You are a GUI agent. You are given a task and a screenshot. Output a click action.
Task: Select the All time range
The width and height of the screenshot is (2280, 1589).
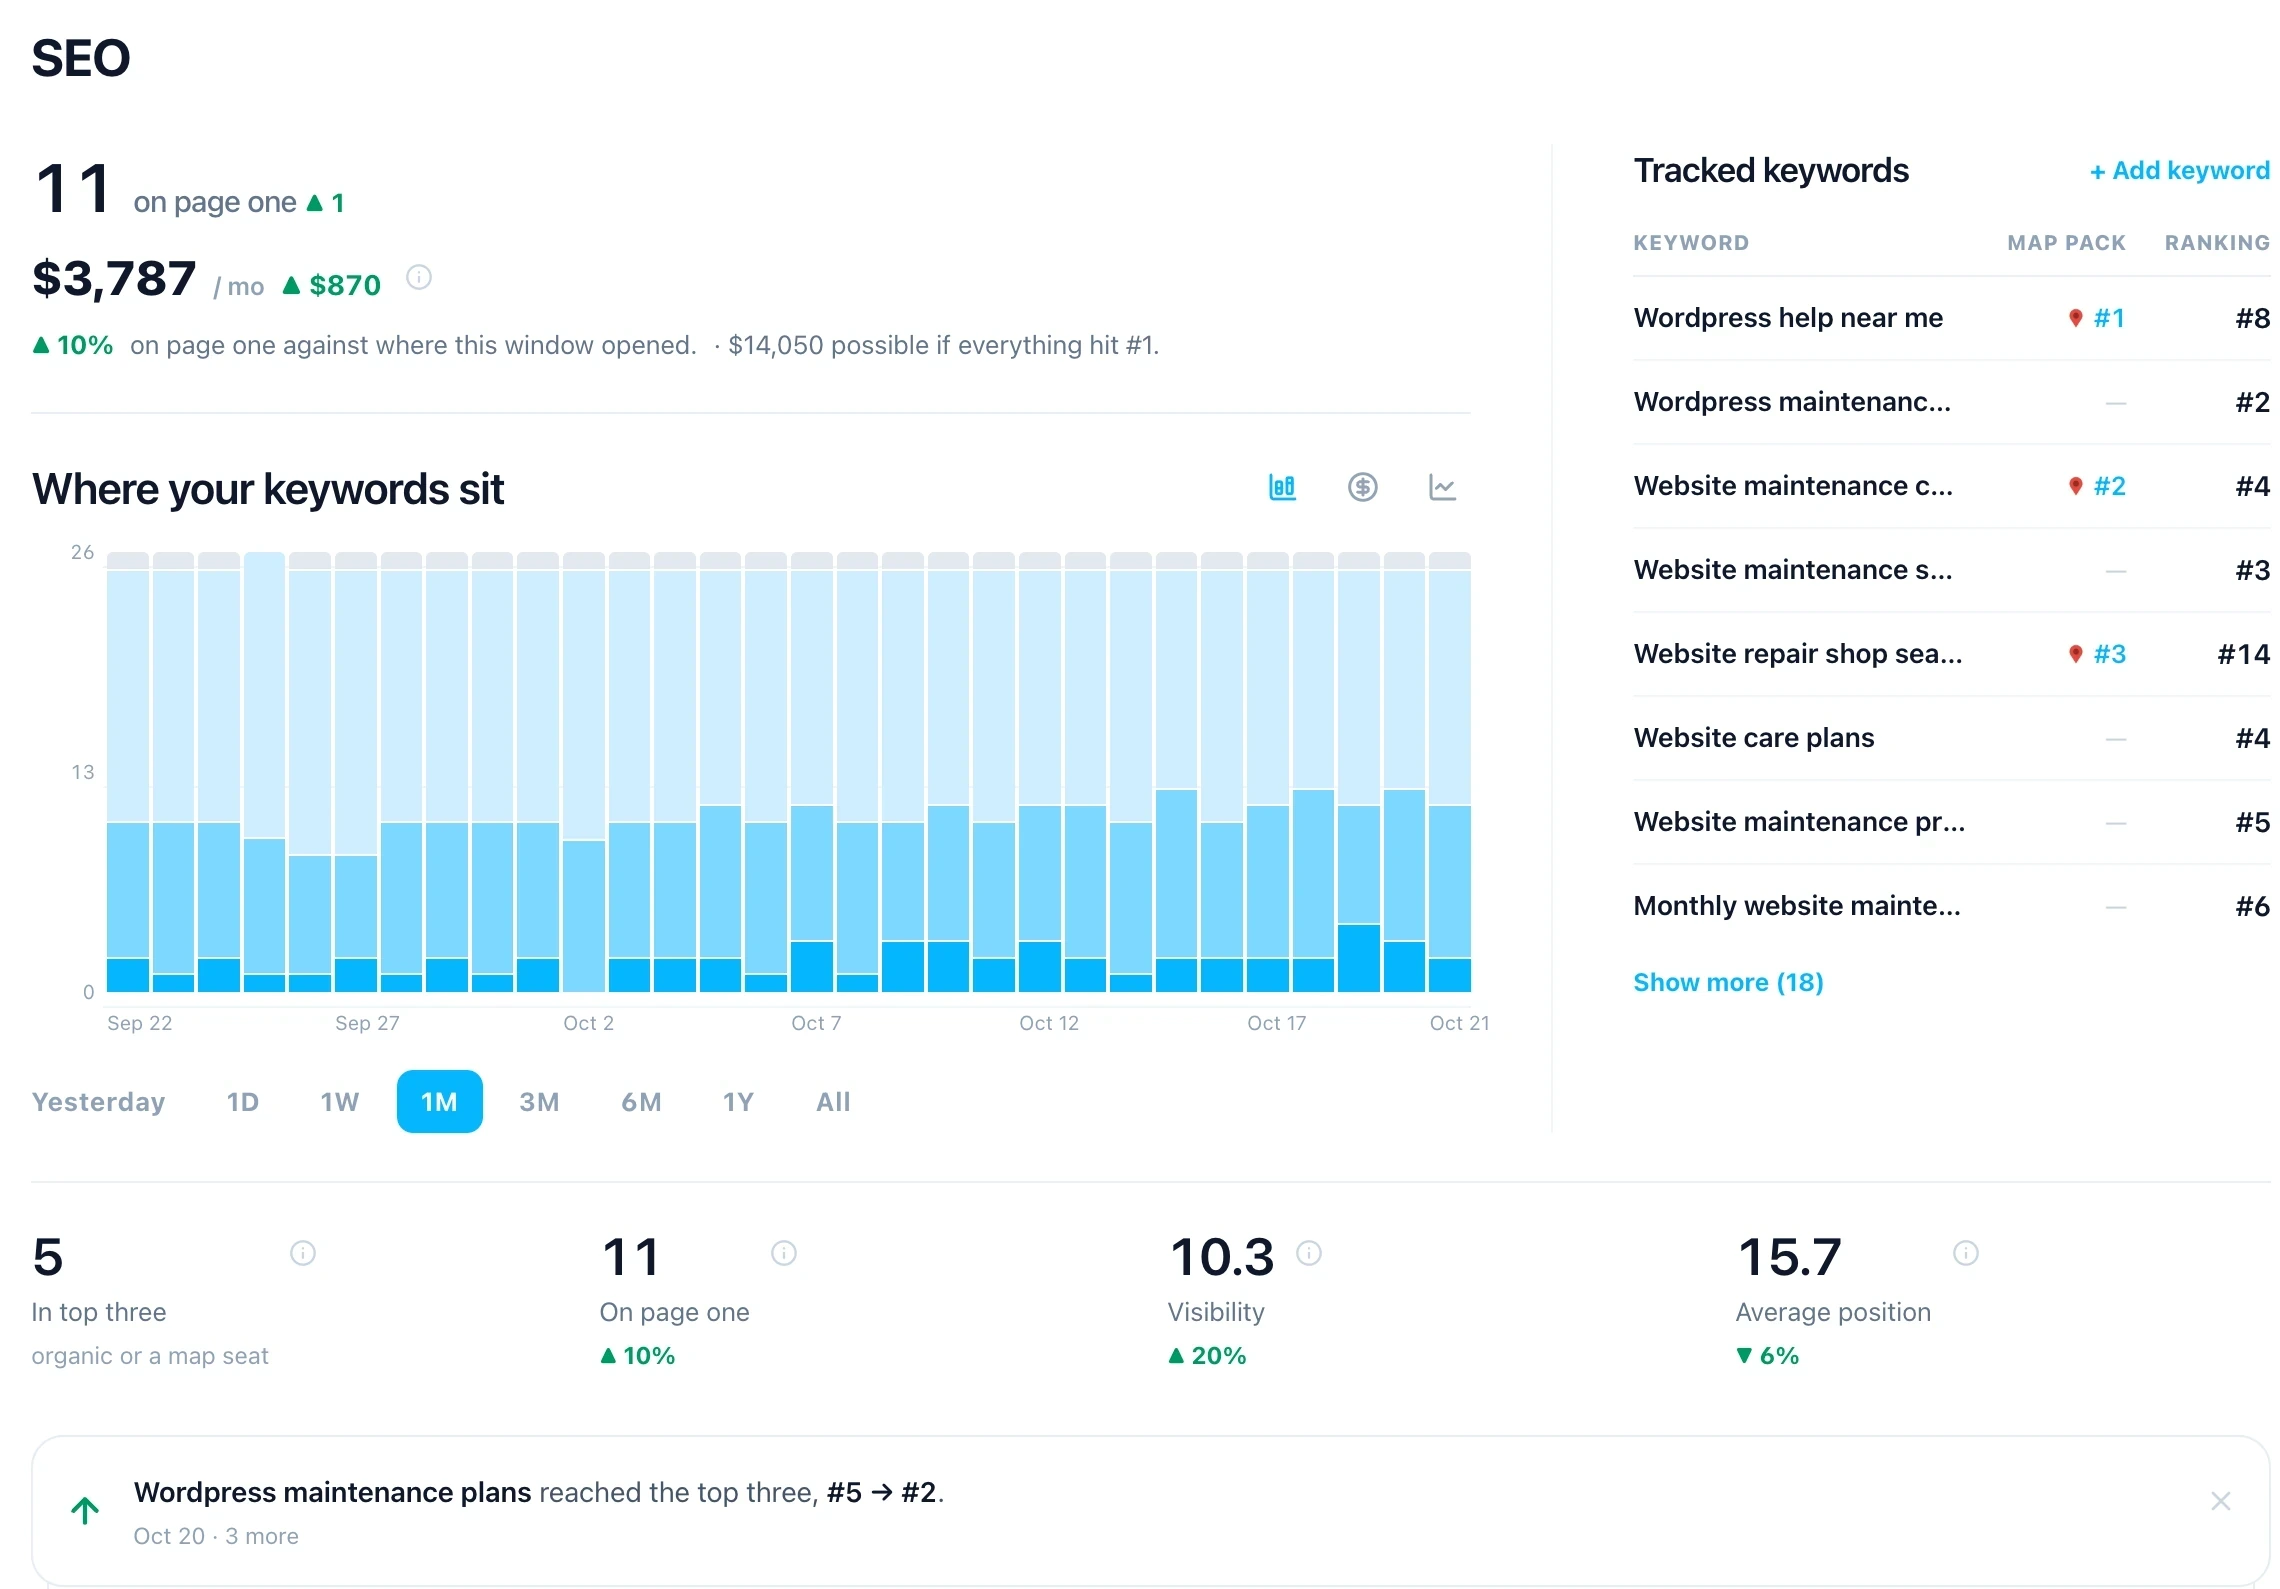833,1102
